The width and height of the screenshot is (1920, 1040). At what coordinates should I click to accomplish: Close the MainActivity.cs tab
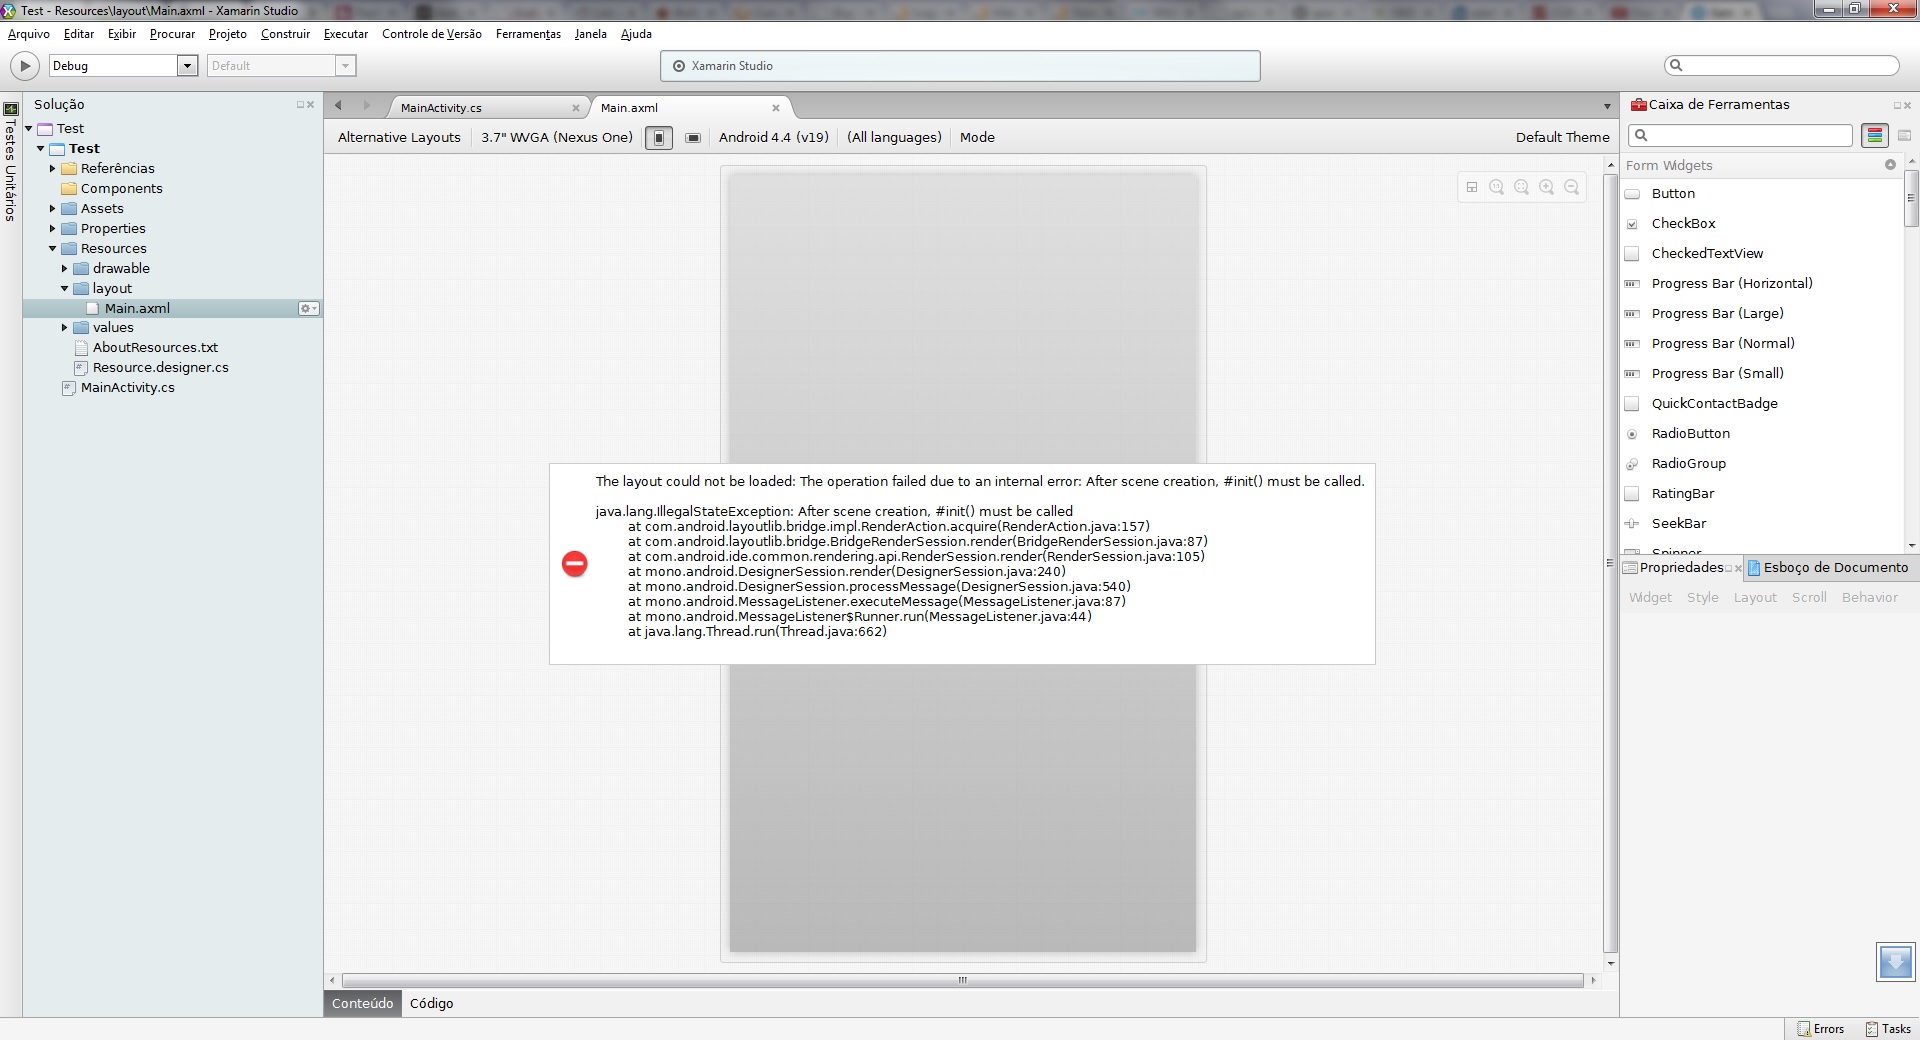point(576,108)
